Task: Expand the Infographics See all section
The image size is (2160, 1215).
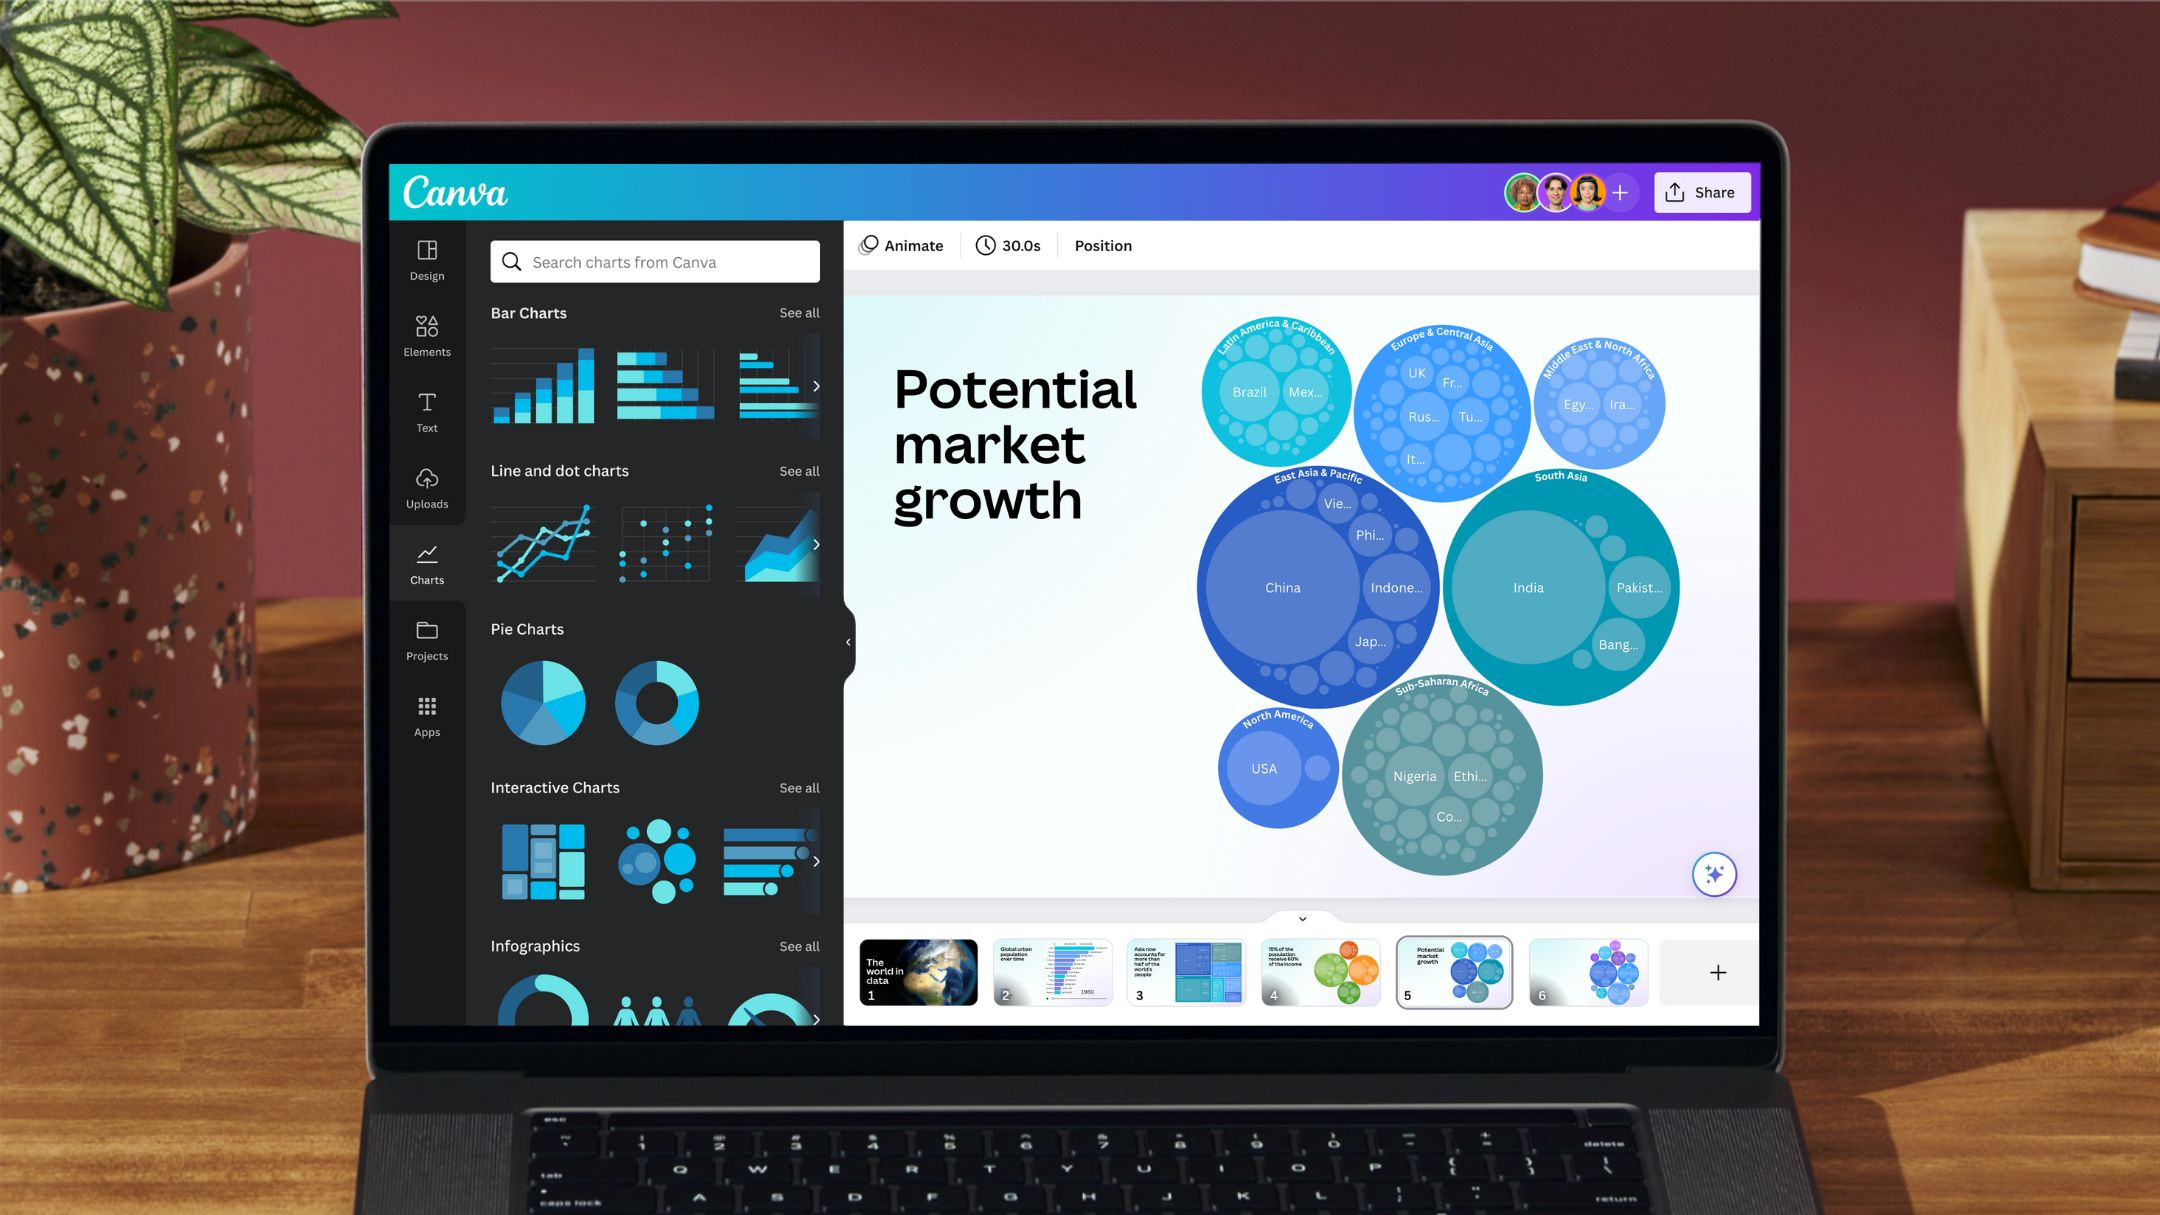Action: (800, 945)
